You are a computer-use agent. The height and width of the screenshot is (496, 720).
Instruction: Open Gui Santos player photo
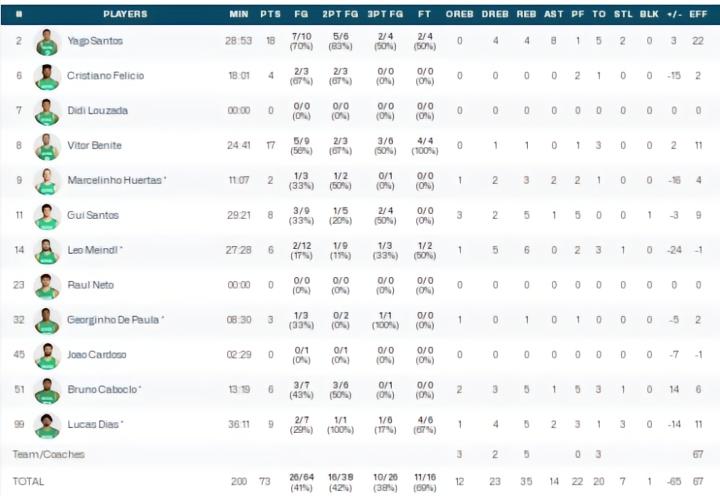click(47, 217)
